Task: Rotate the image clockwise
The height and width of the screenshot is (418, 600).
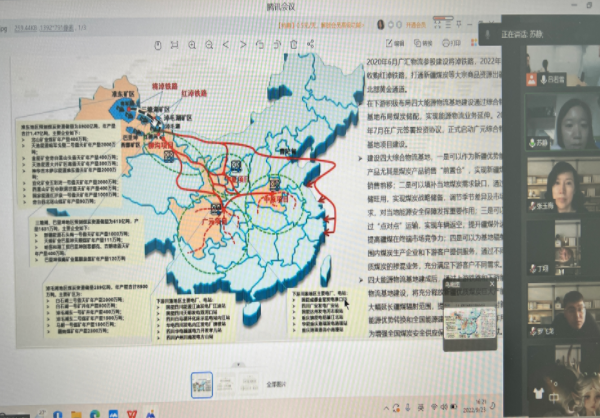Action: click(x=277, y=45)
